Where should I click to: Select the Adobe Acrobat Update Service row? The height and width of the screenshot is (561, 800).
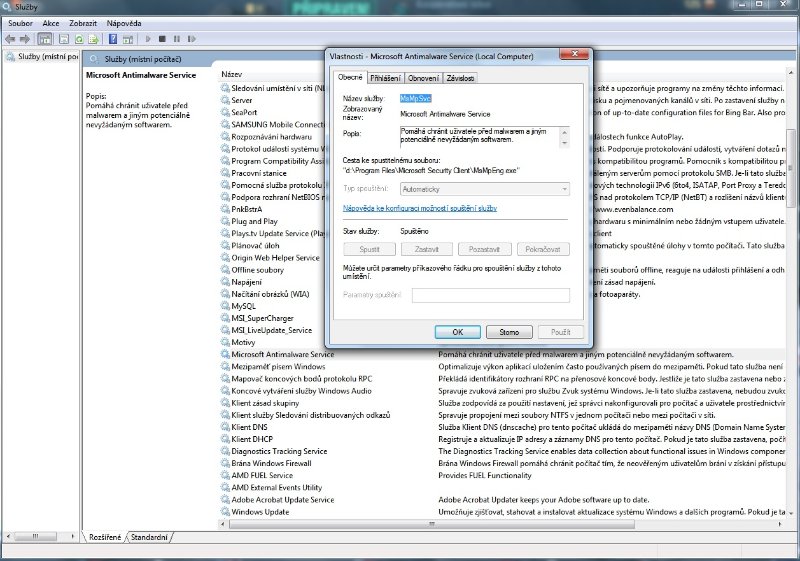click(x=503, y=500)
